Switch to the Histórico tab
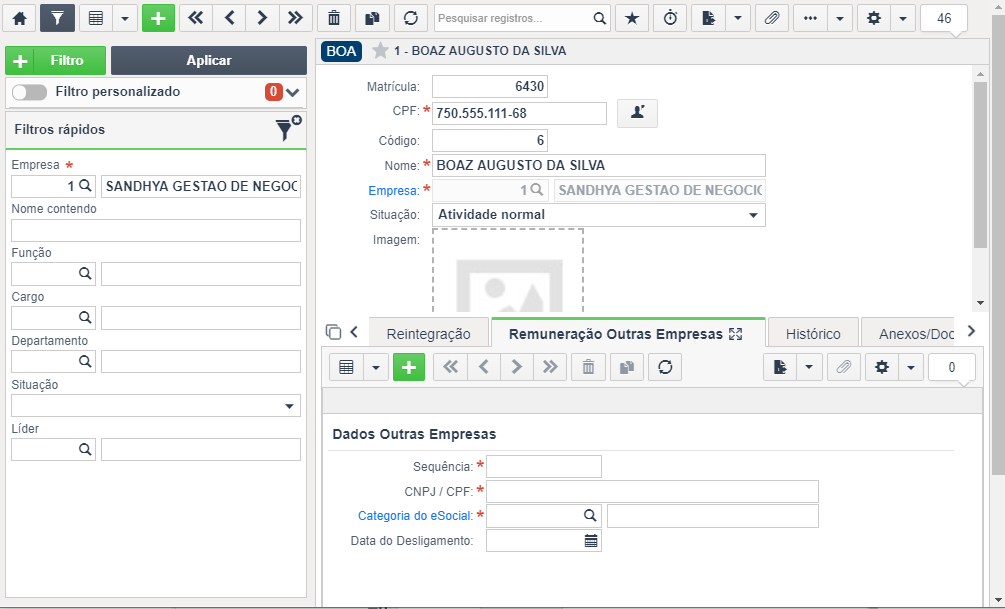 [x=813, y=334]
